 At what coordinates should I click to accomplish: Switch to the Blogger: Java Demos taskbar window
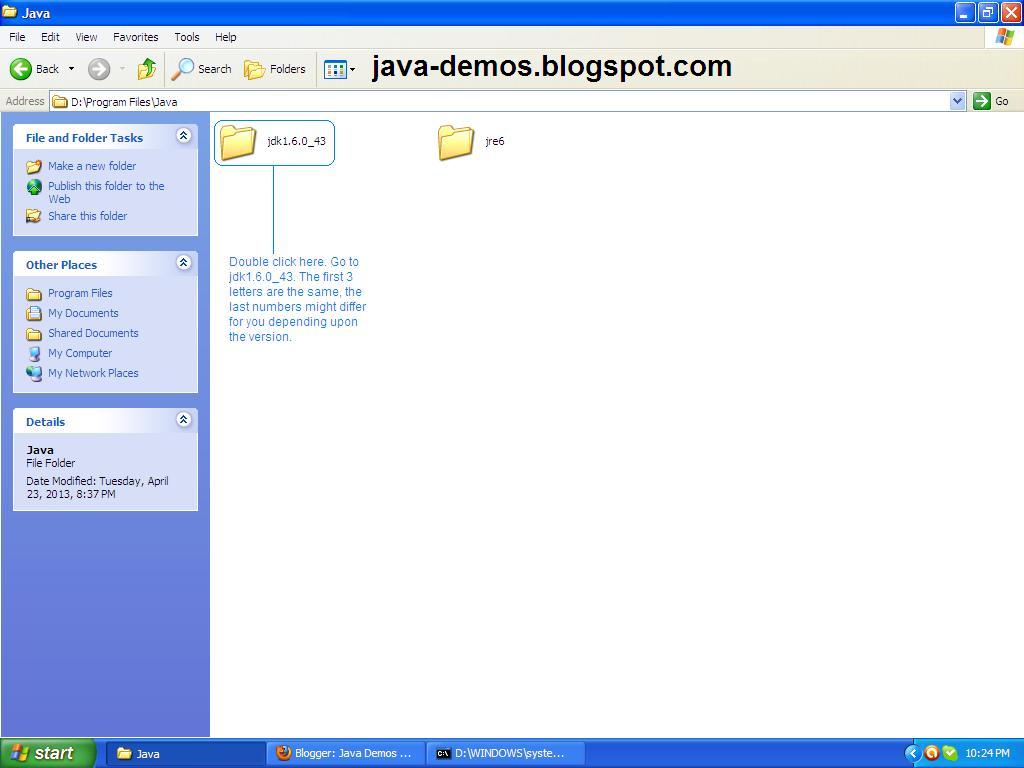click(345, 753)
